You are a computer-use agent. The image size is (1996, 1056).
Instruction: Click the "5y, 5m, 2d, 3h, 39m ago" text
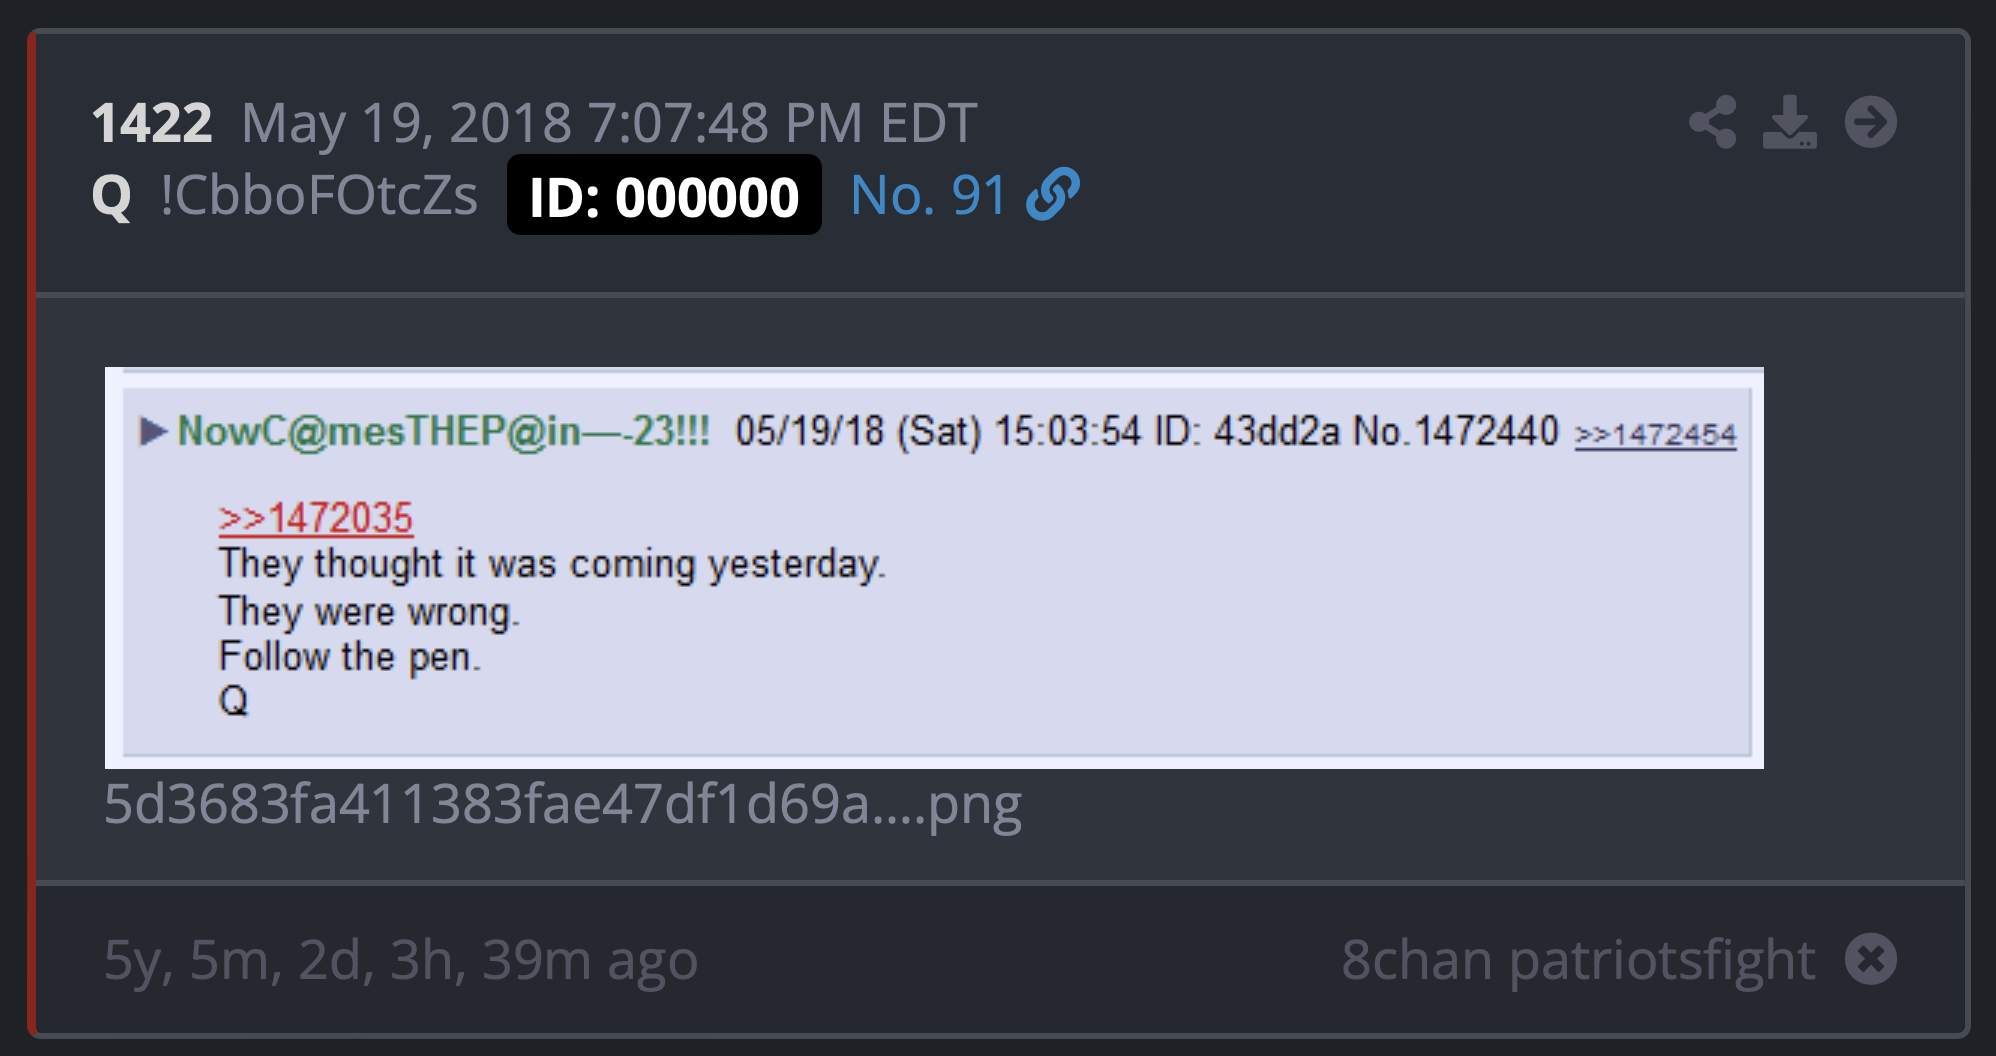[x=401, y=960]
